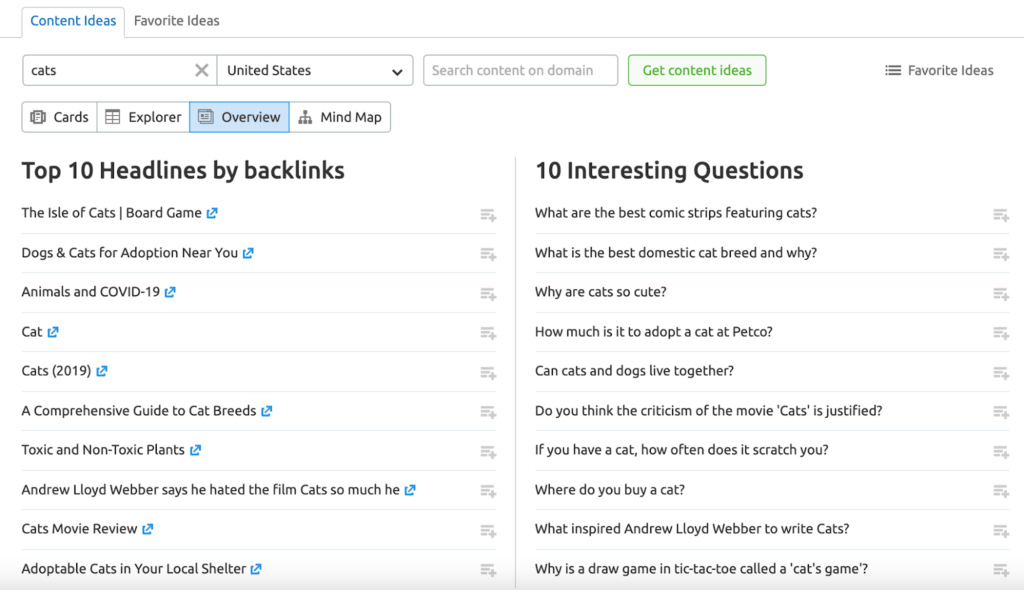Switch to Cards view
Screen dimensions: 1024x590
[60, 117]
